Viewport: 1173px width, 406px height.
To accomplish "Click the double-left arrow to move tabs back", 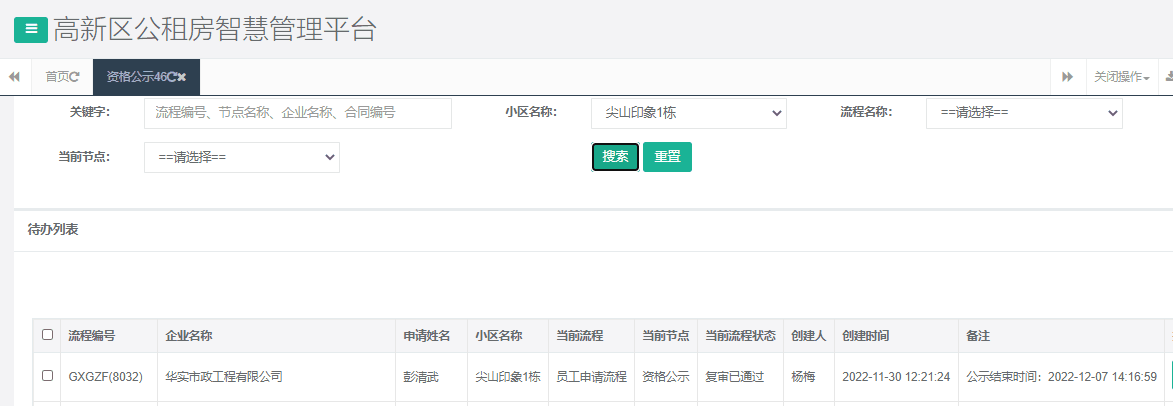I will [14, 77].
